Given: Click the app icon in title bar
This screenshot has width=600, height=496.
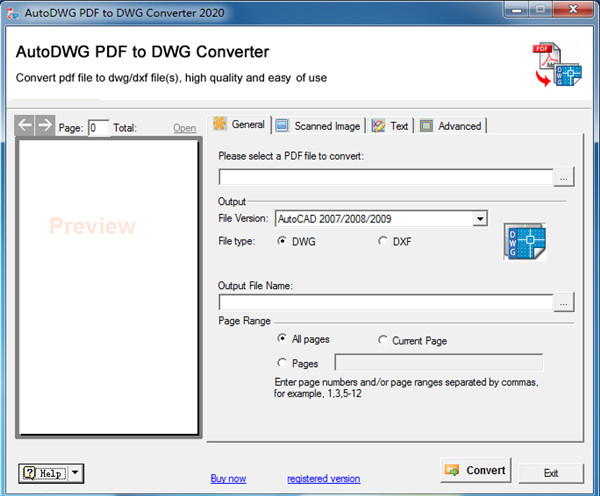Looking at the screenshot, I should coord(13,13).
